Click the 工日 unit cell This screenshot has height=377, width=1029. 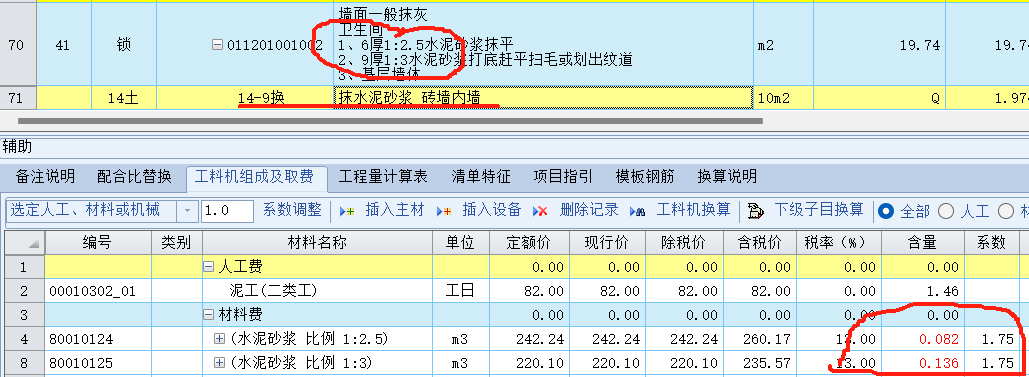(461, 291)
